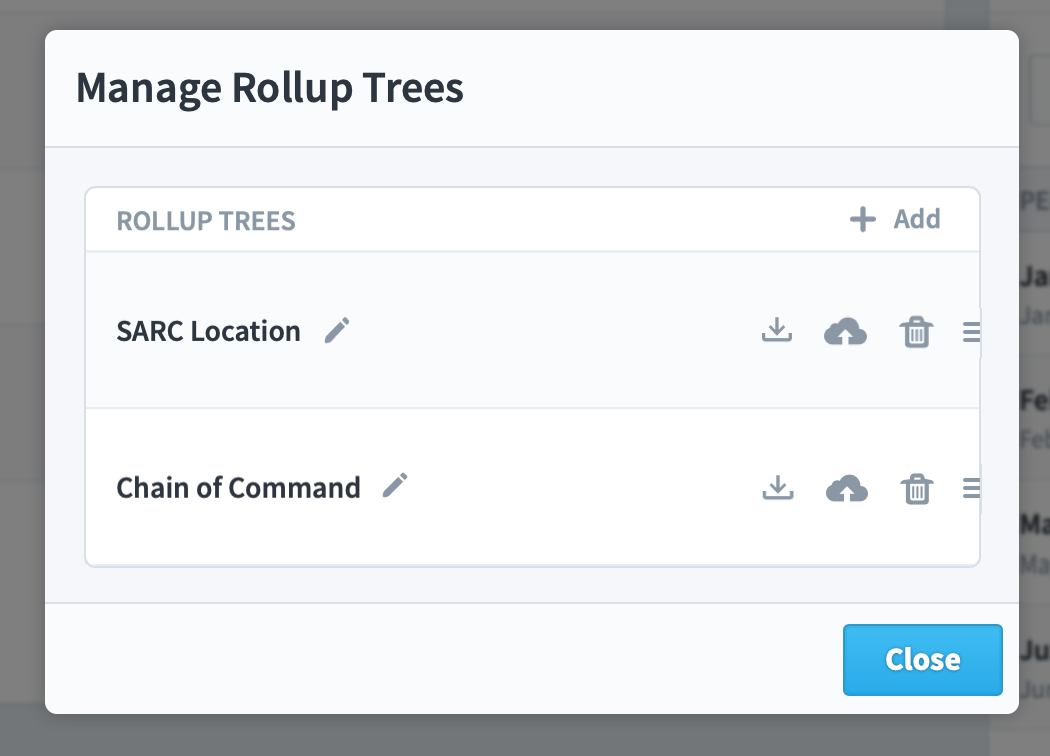The image size is (1050, 756).
Task: Click the Manage Rollup Trees title
Action: pyautogui.click(x=270, y=88)
